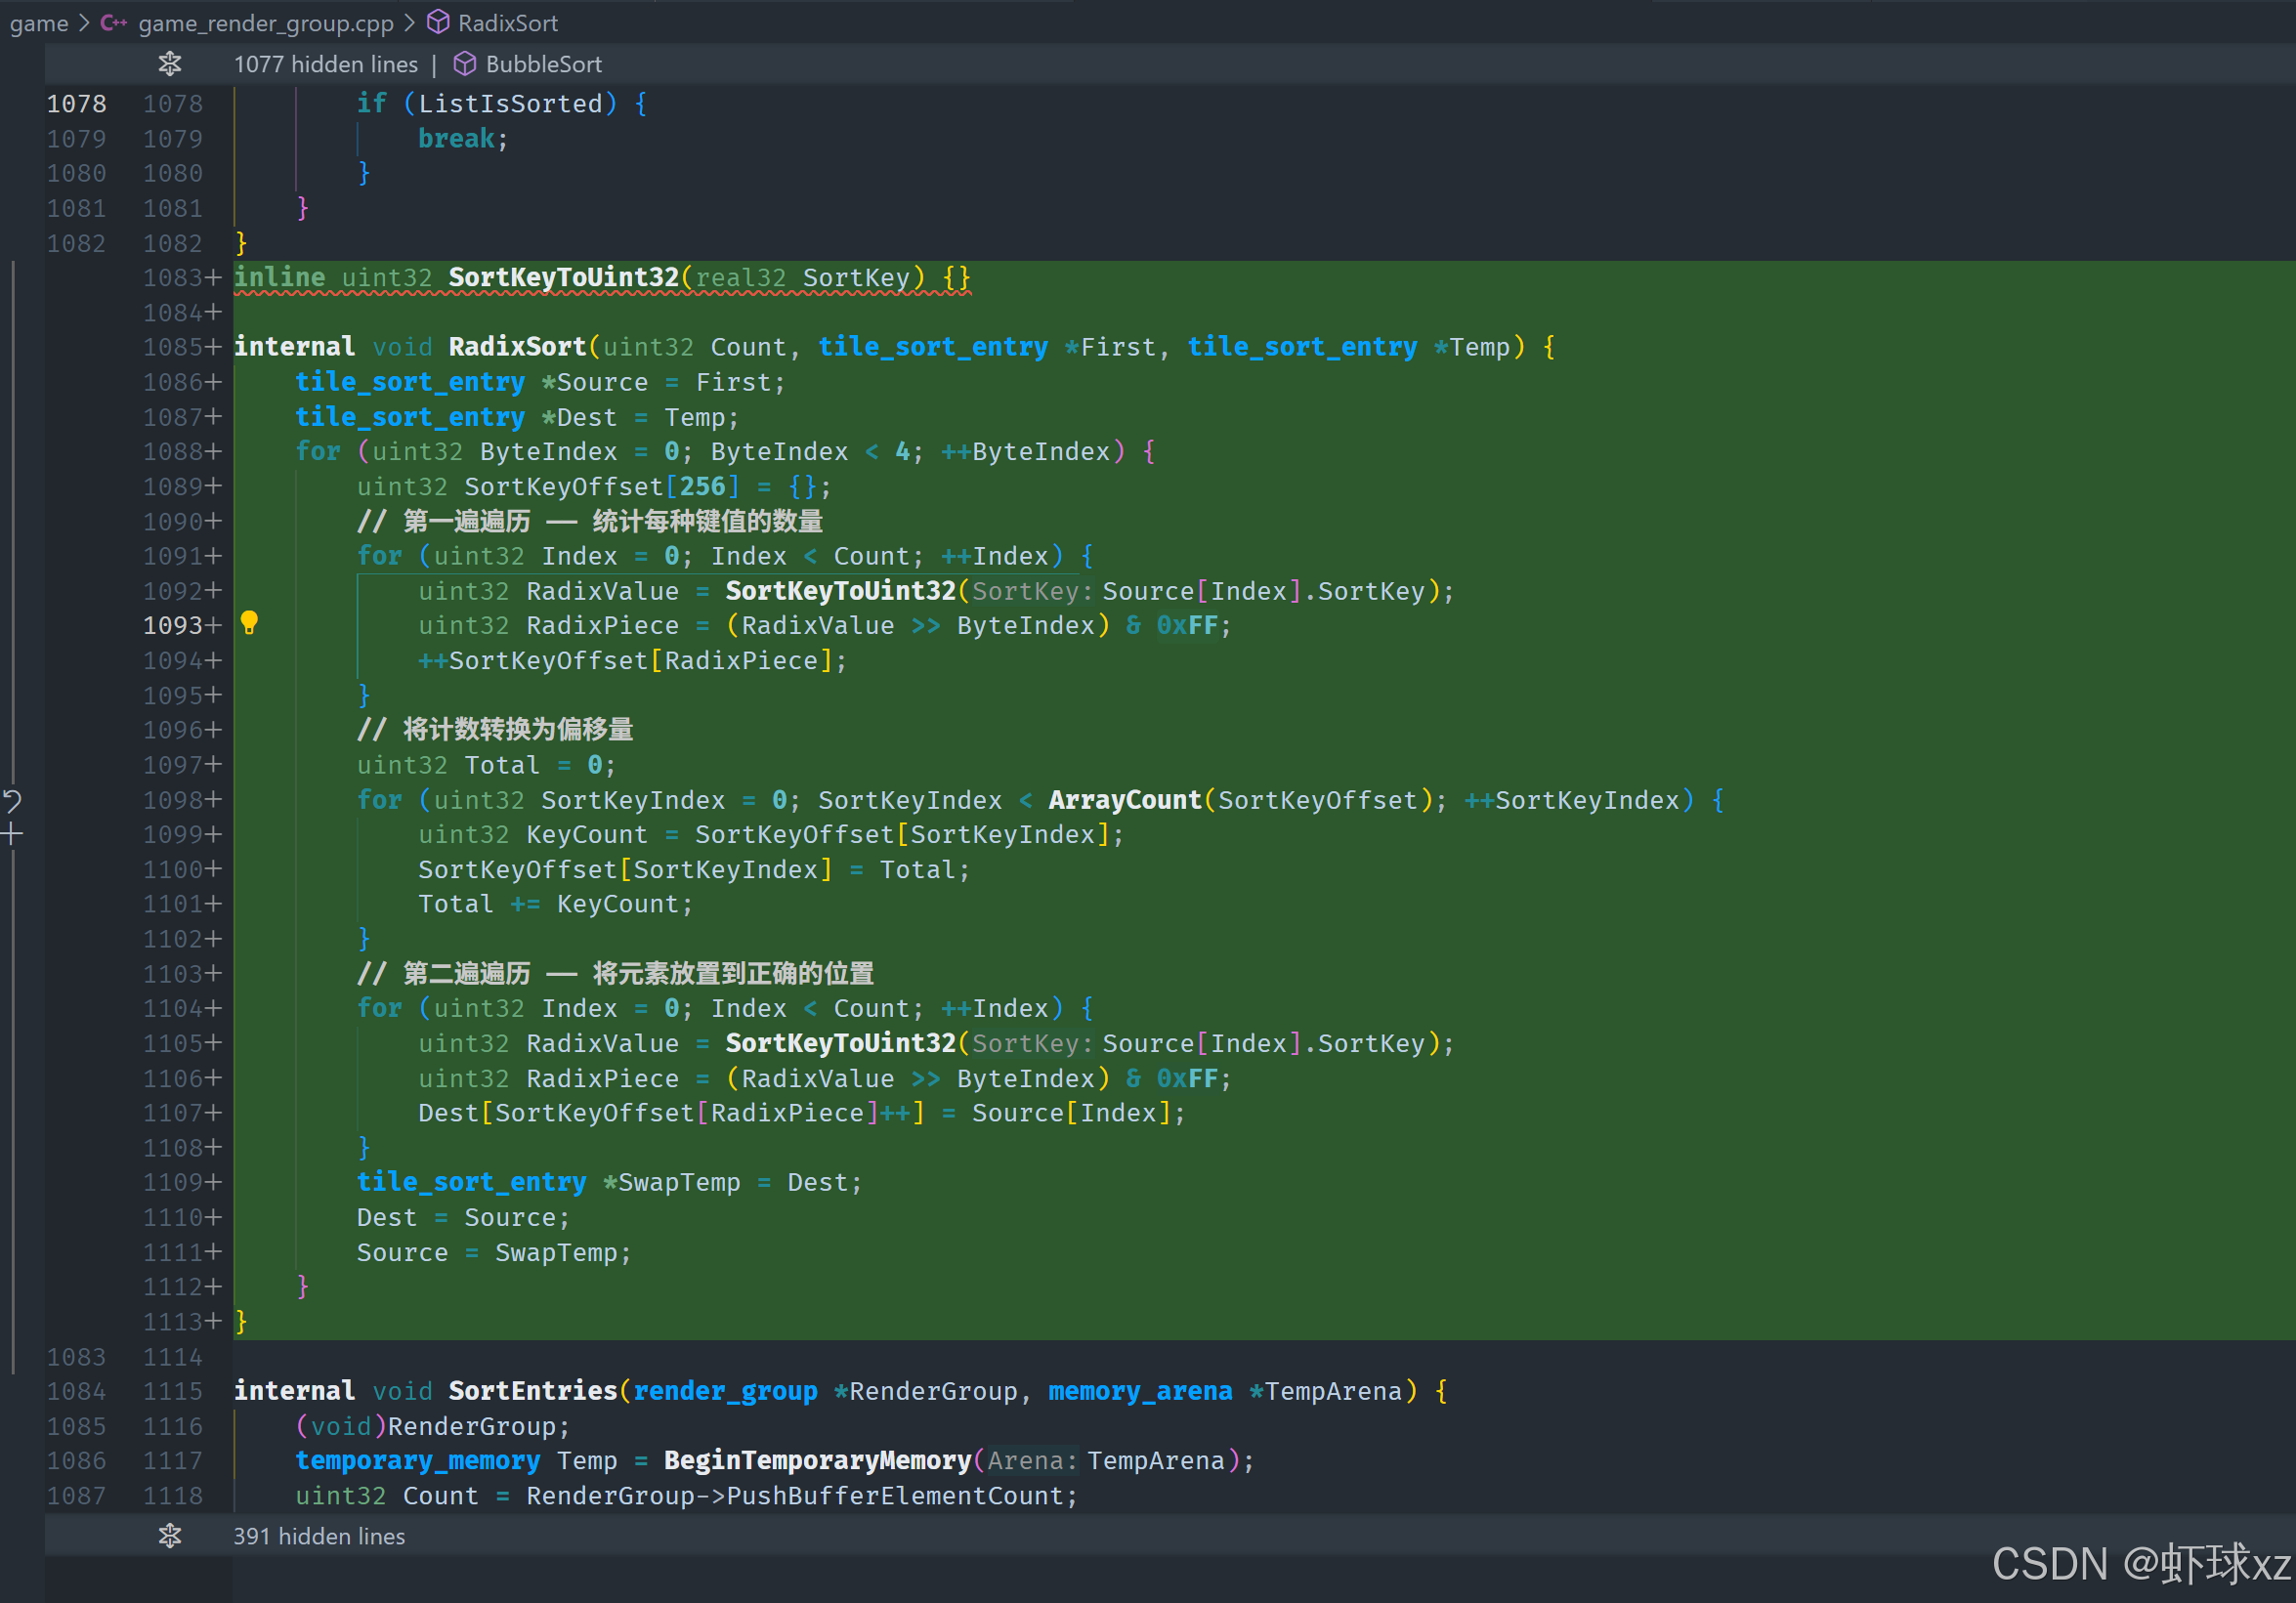Image resolution: width=2296 pixels, height=1603 pixels.
Task: Click the C++ file icon in breadcrumb
Action: (114, 22)
